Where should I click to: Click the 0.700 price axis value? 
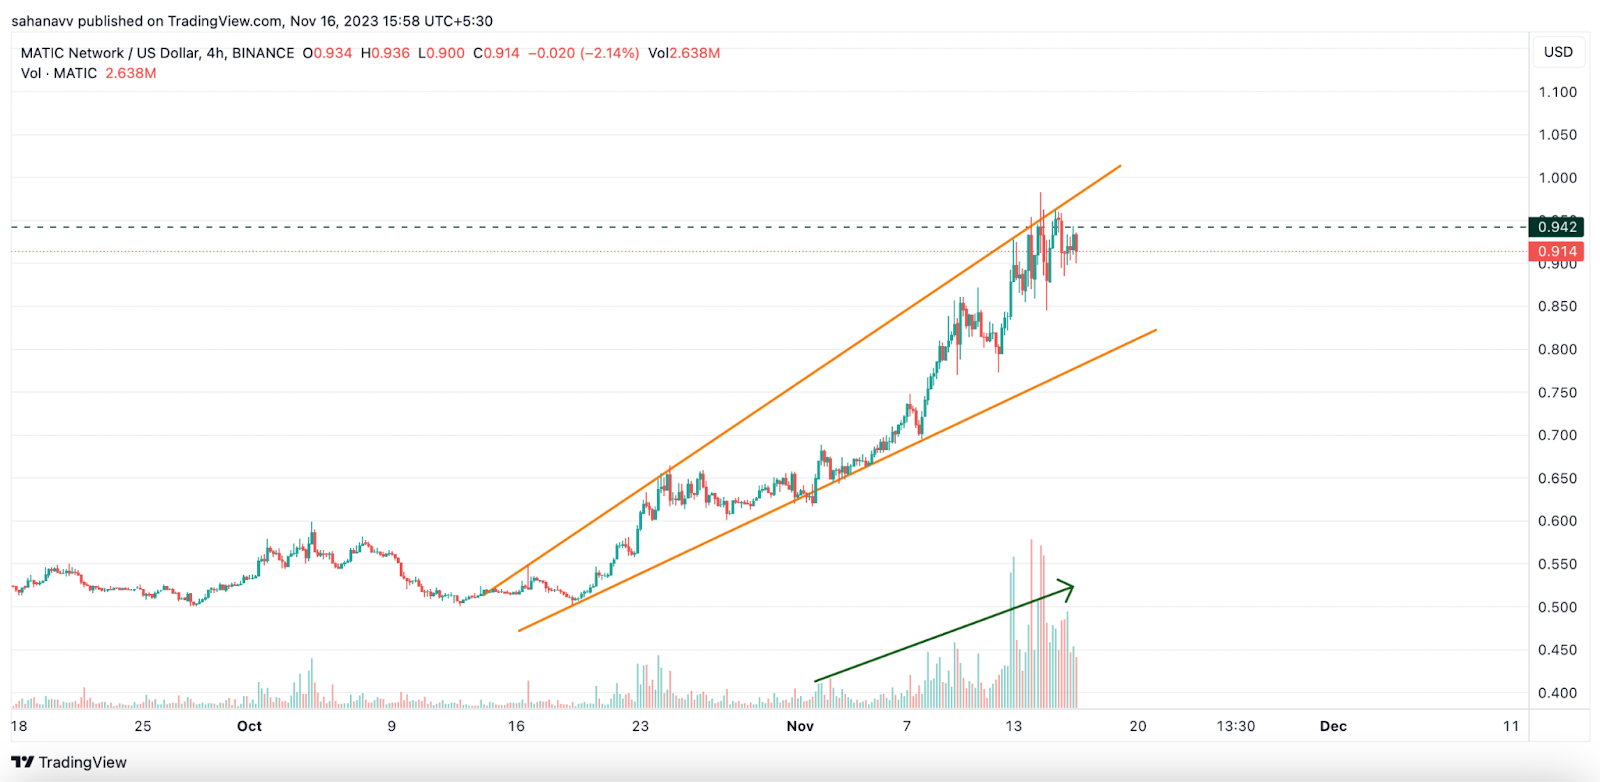coord(1557,435)
